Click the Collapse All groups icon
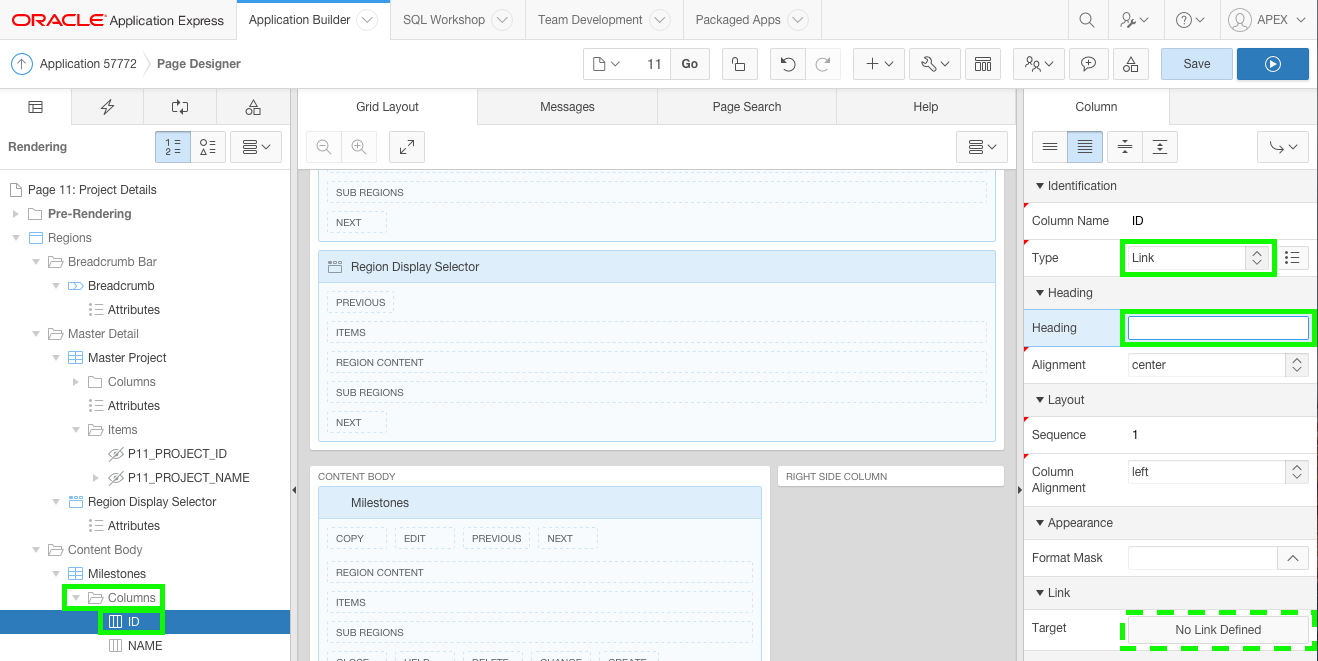 coord(1125,147)
